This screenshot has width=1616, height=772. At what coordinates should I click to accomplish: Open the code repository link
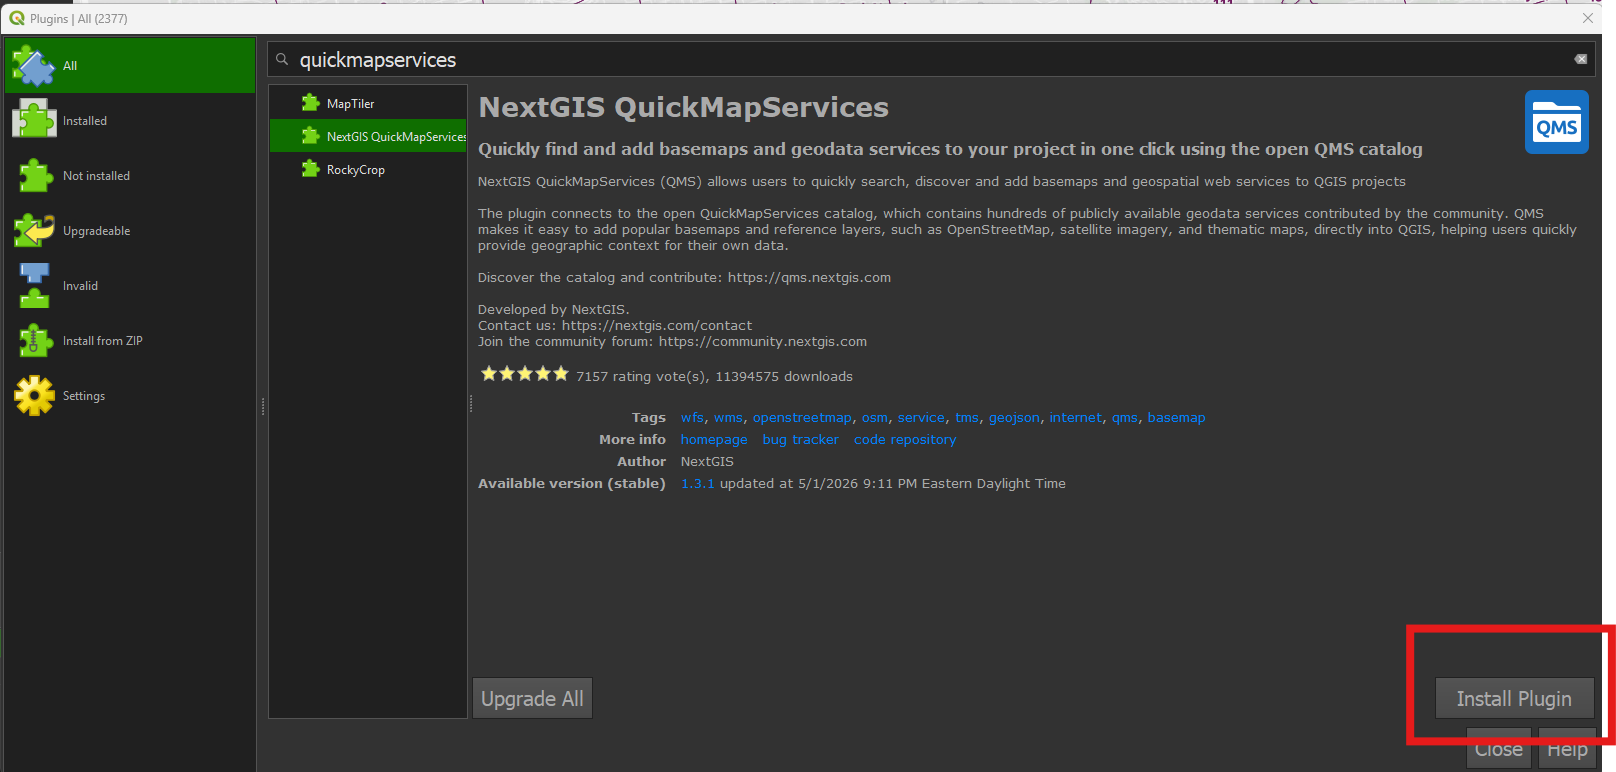[905, 440]
